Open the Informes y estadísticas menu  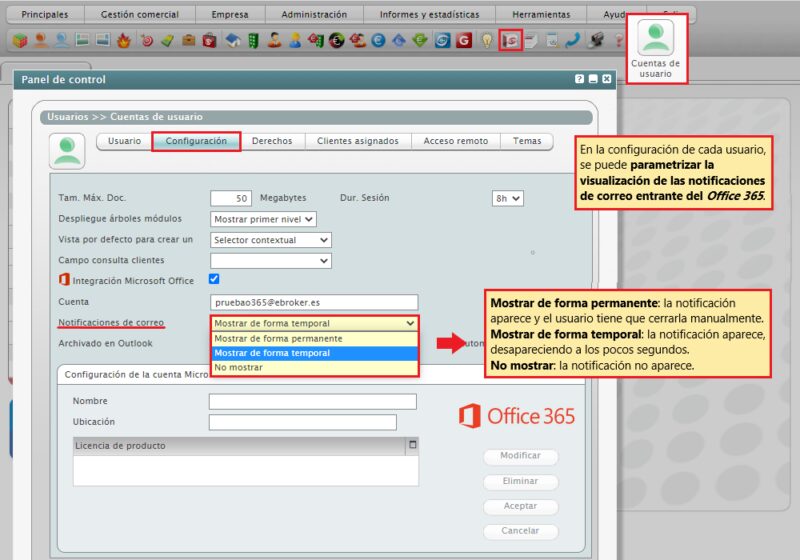[430, 14]
